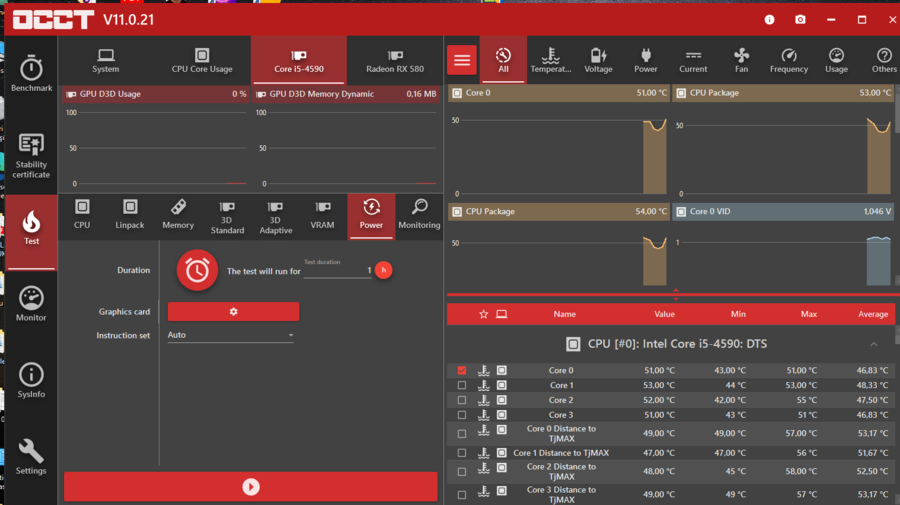The height and width of the screenshot is (505, 900).
Task: Choose the 3D Standard test
Action: (x=227, y=217)
